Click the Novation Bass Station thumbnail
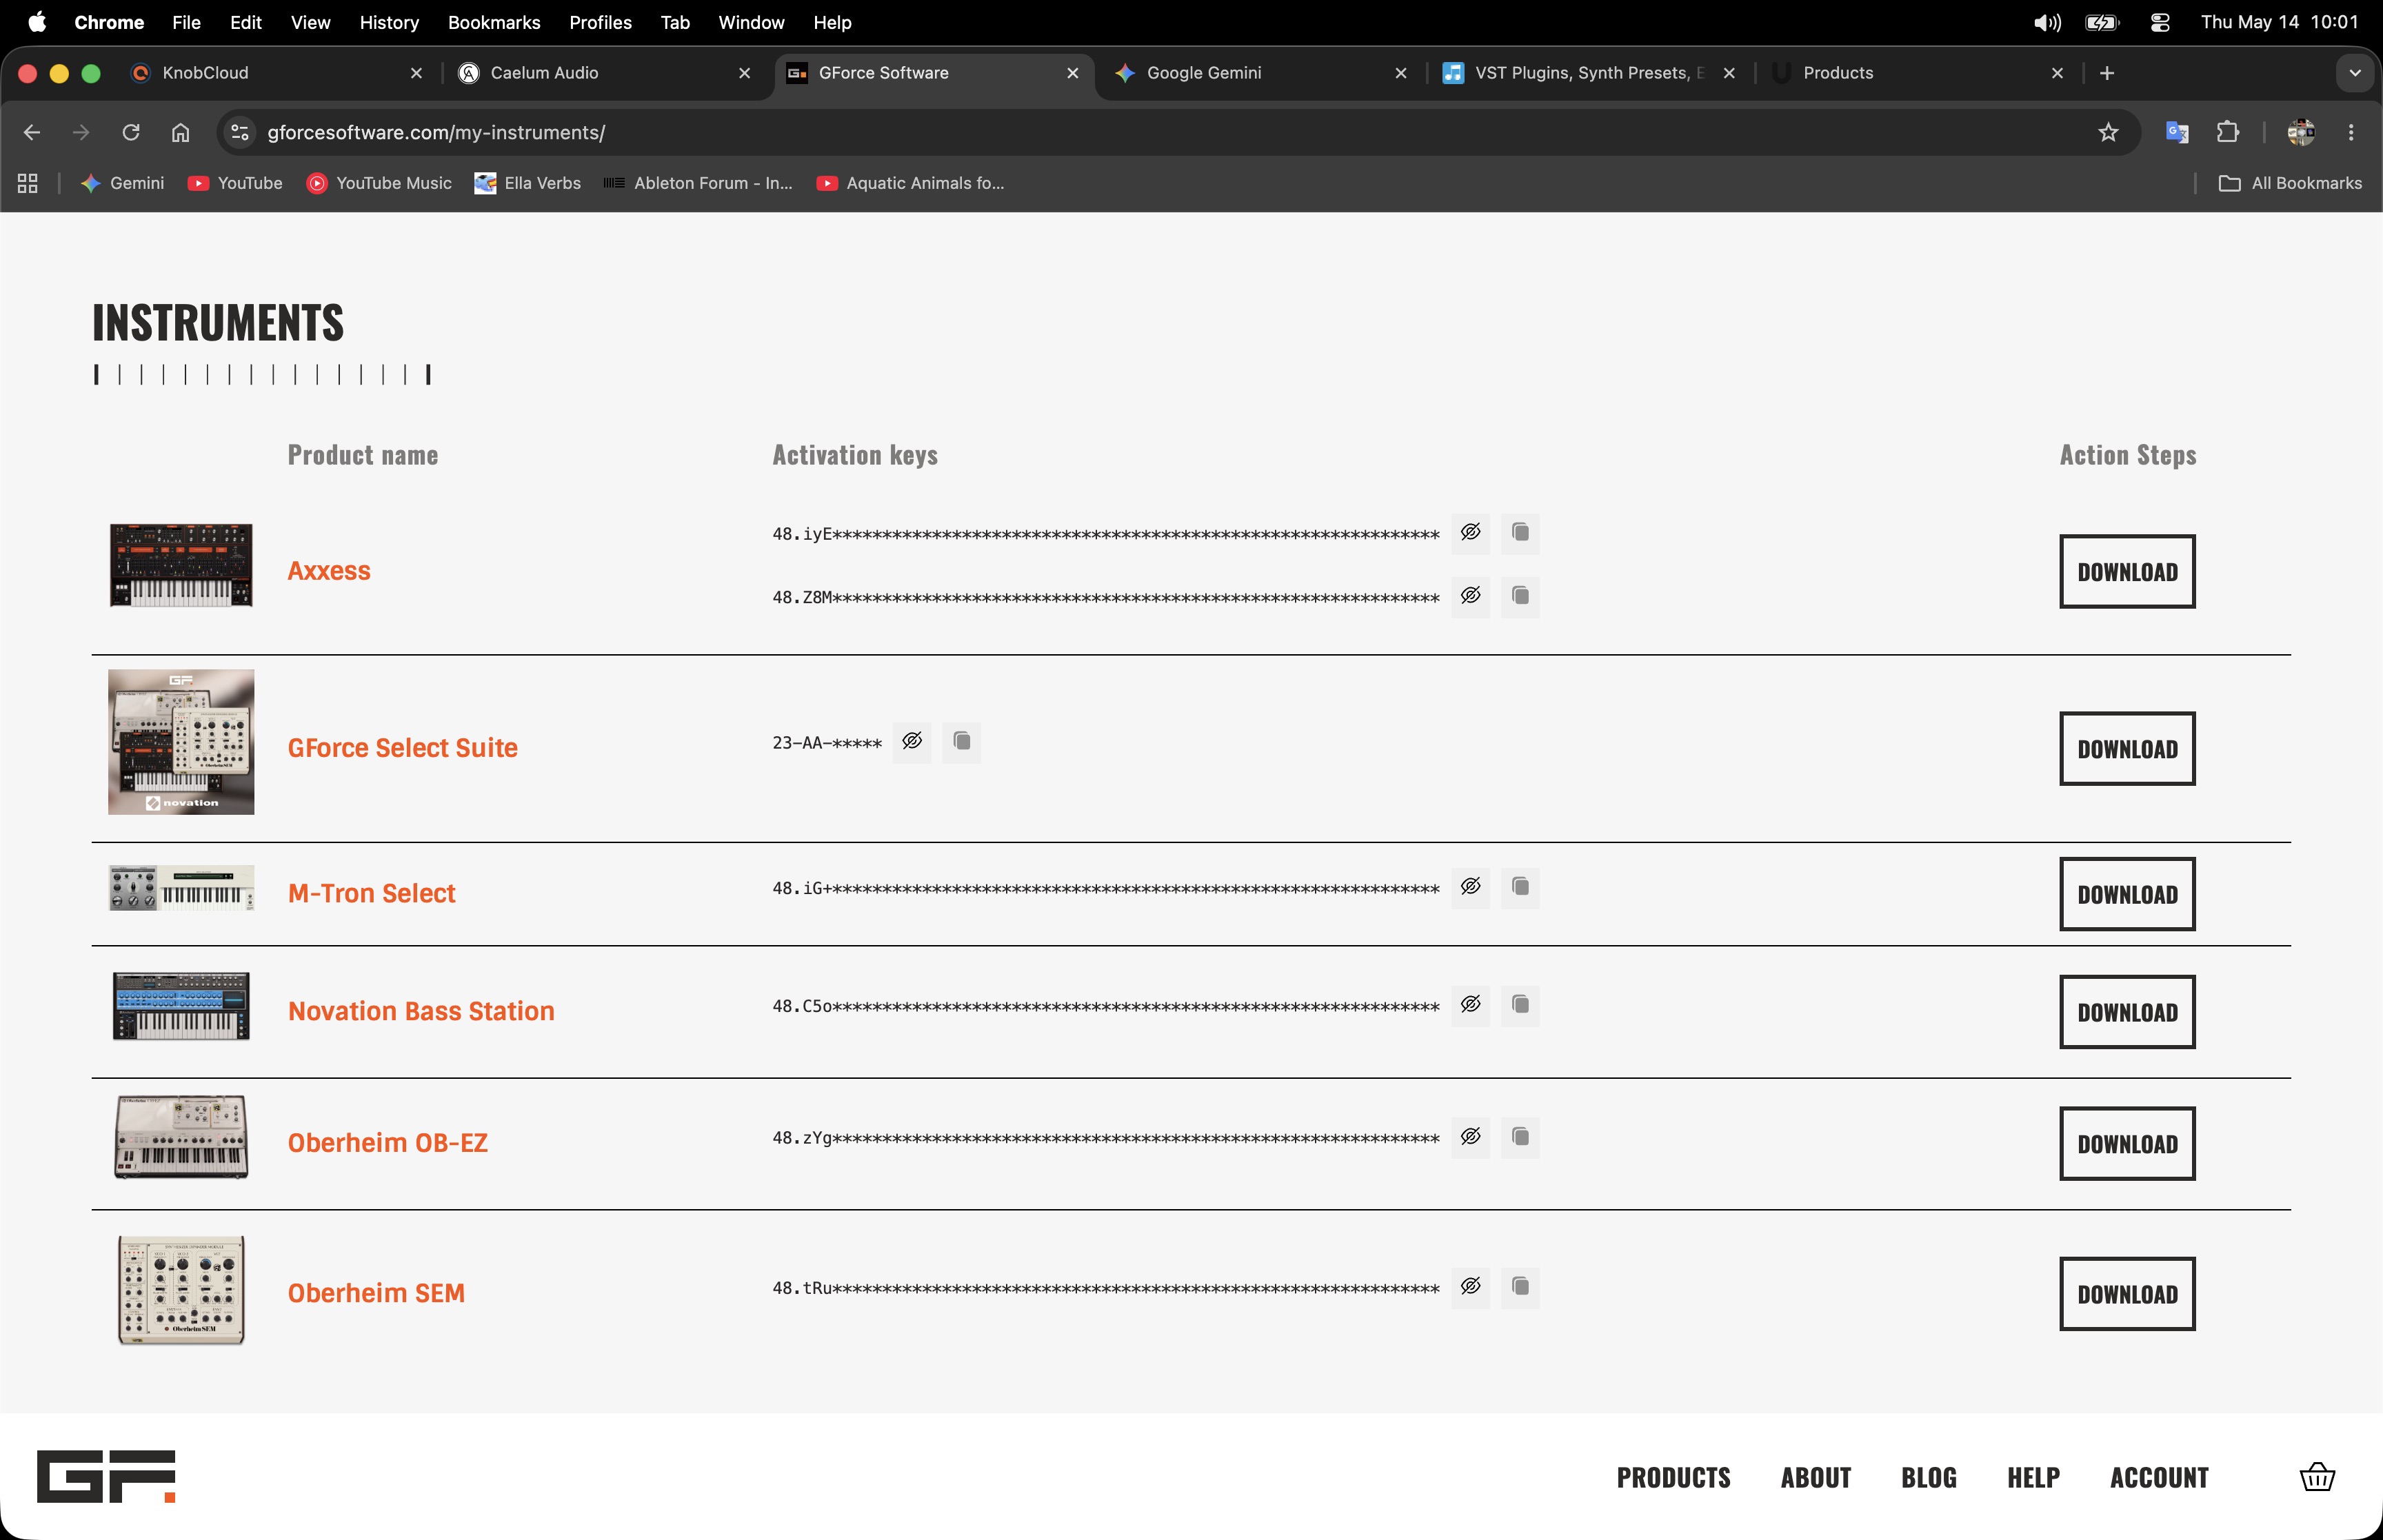Image resolution: width=2383 pixels, height=1540 pixels. [181, 1007]
